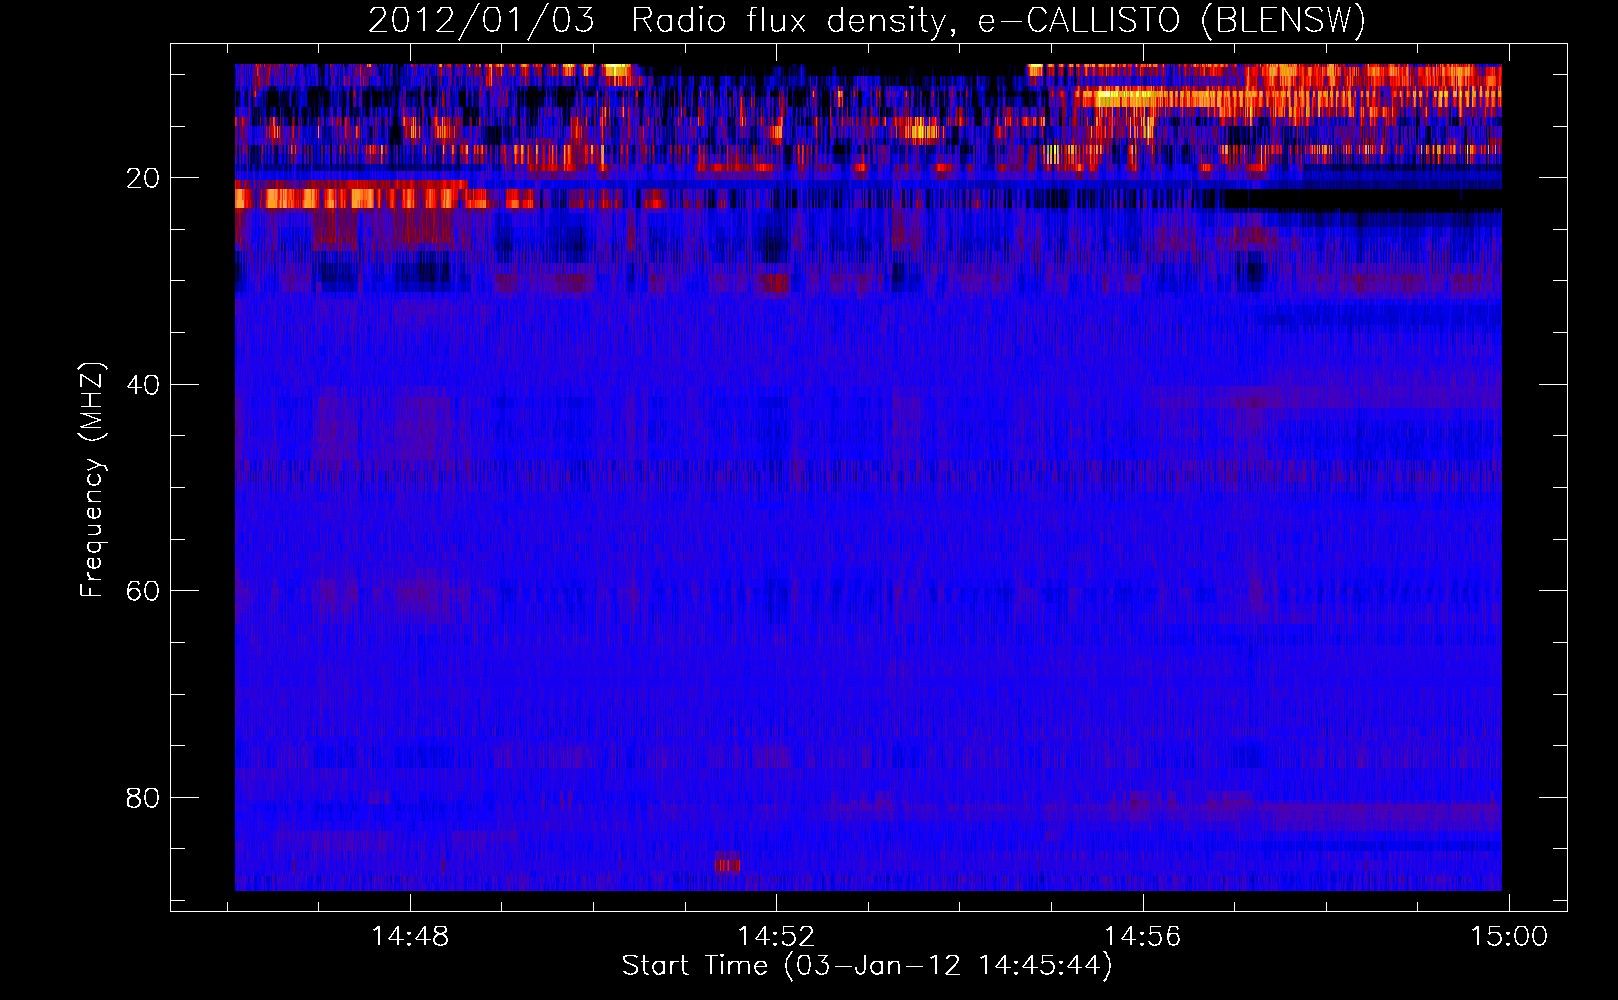This screenshot has height=1000, width=1618.
Task: Click the '14:56' time tick label
Action: pos(1142,937)
